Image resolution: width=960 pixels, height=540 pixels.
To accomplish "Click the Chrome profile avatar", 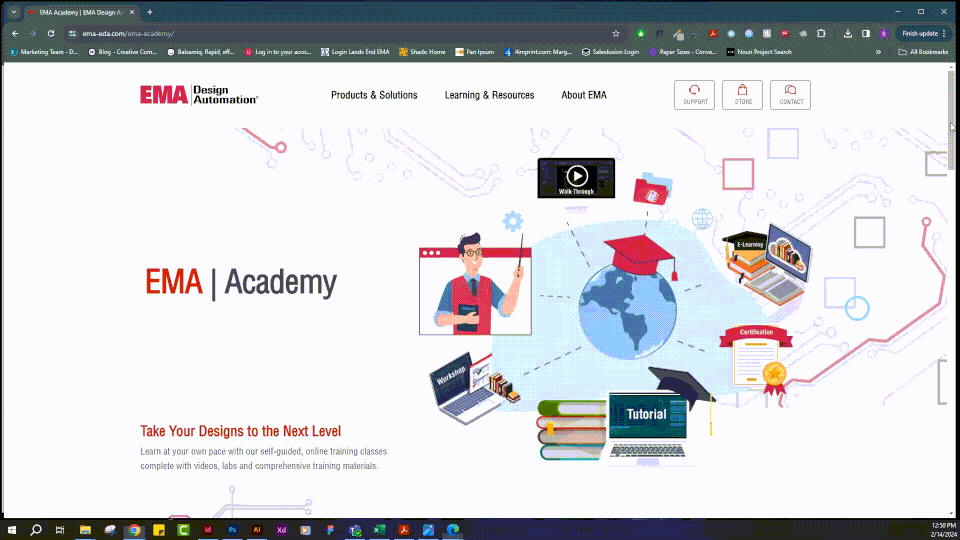I will (883, 34).
